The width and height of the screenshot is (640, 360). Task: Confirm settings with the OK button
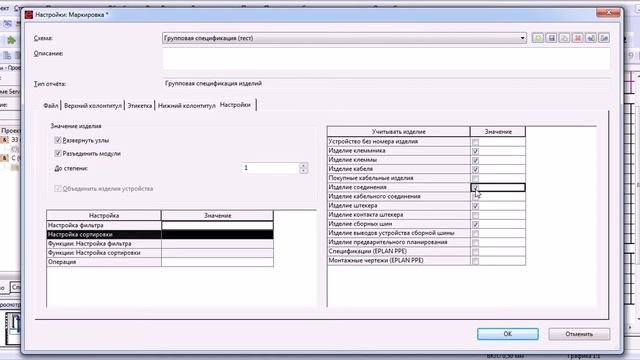click(508, 334)
